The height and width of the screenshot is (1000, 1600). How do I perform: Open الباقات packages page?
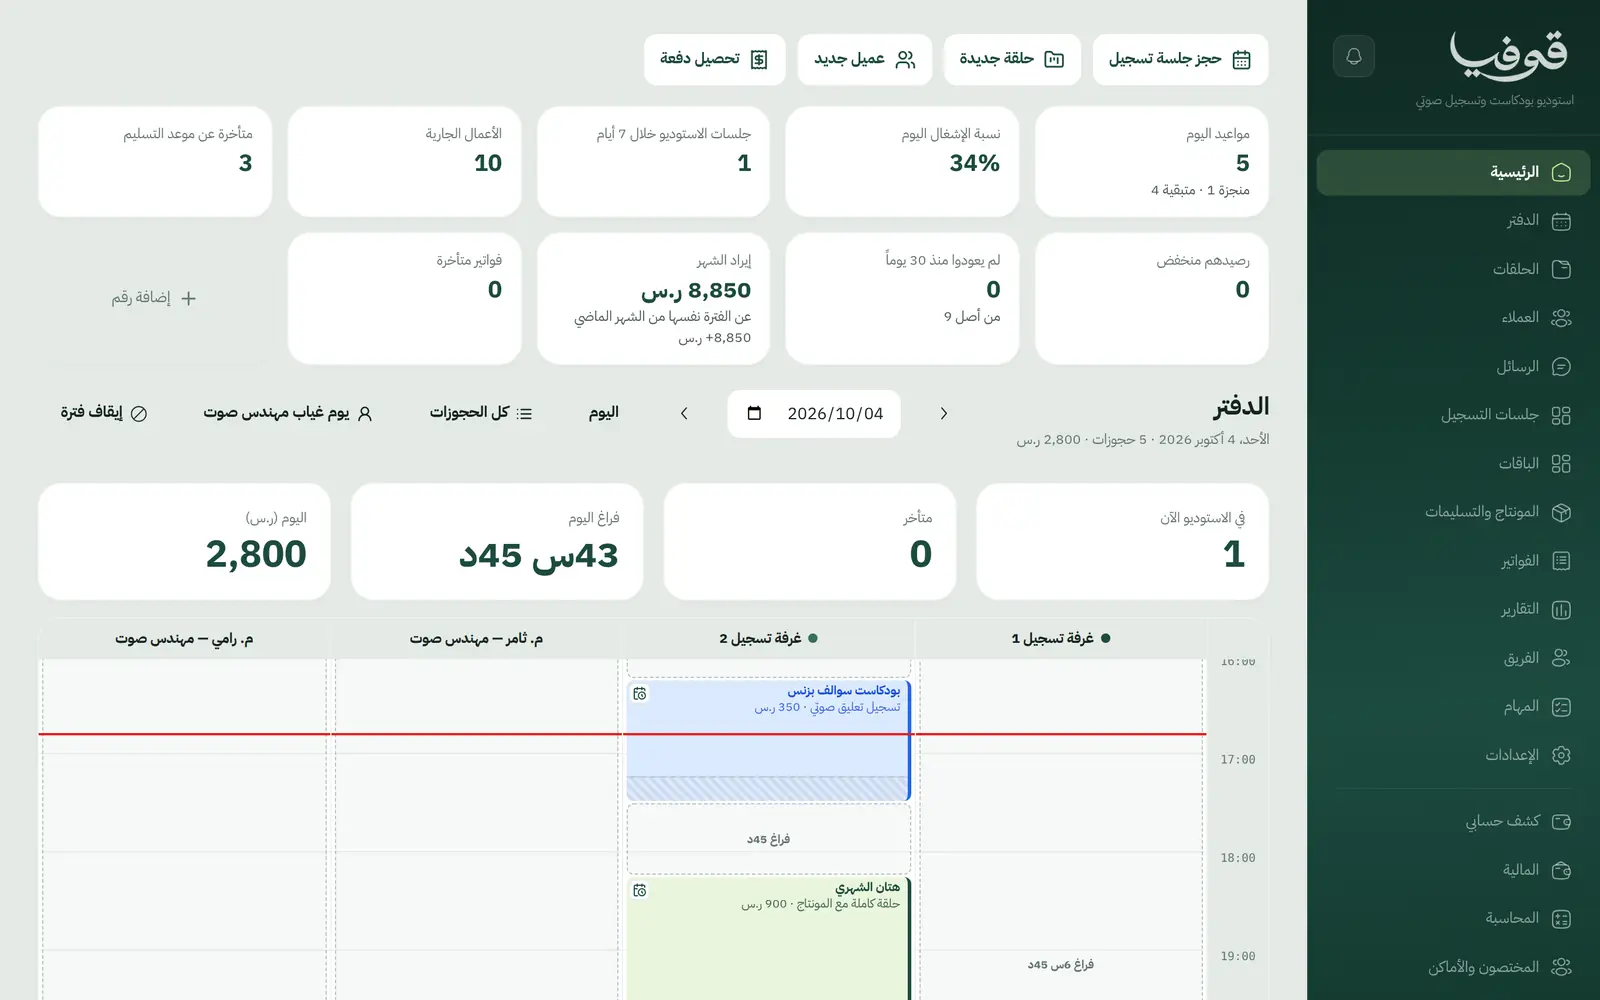tap(1453, 464)
